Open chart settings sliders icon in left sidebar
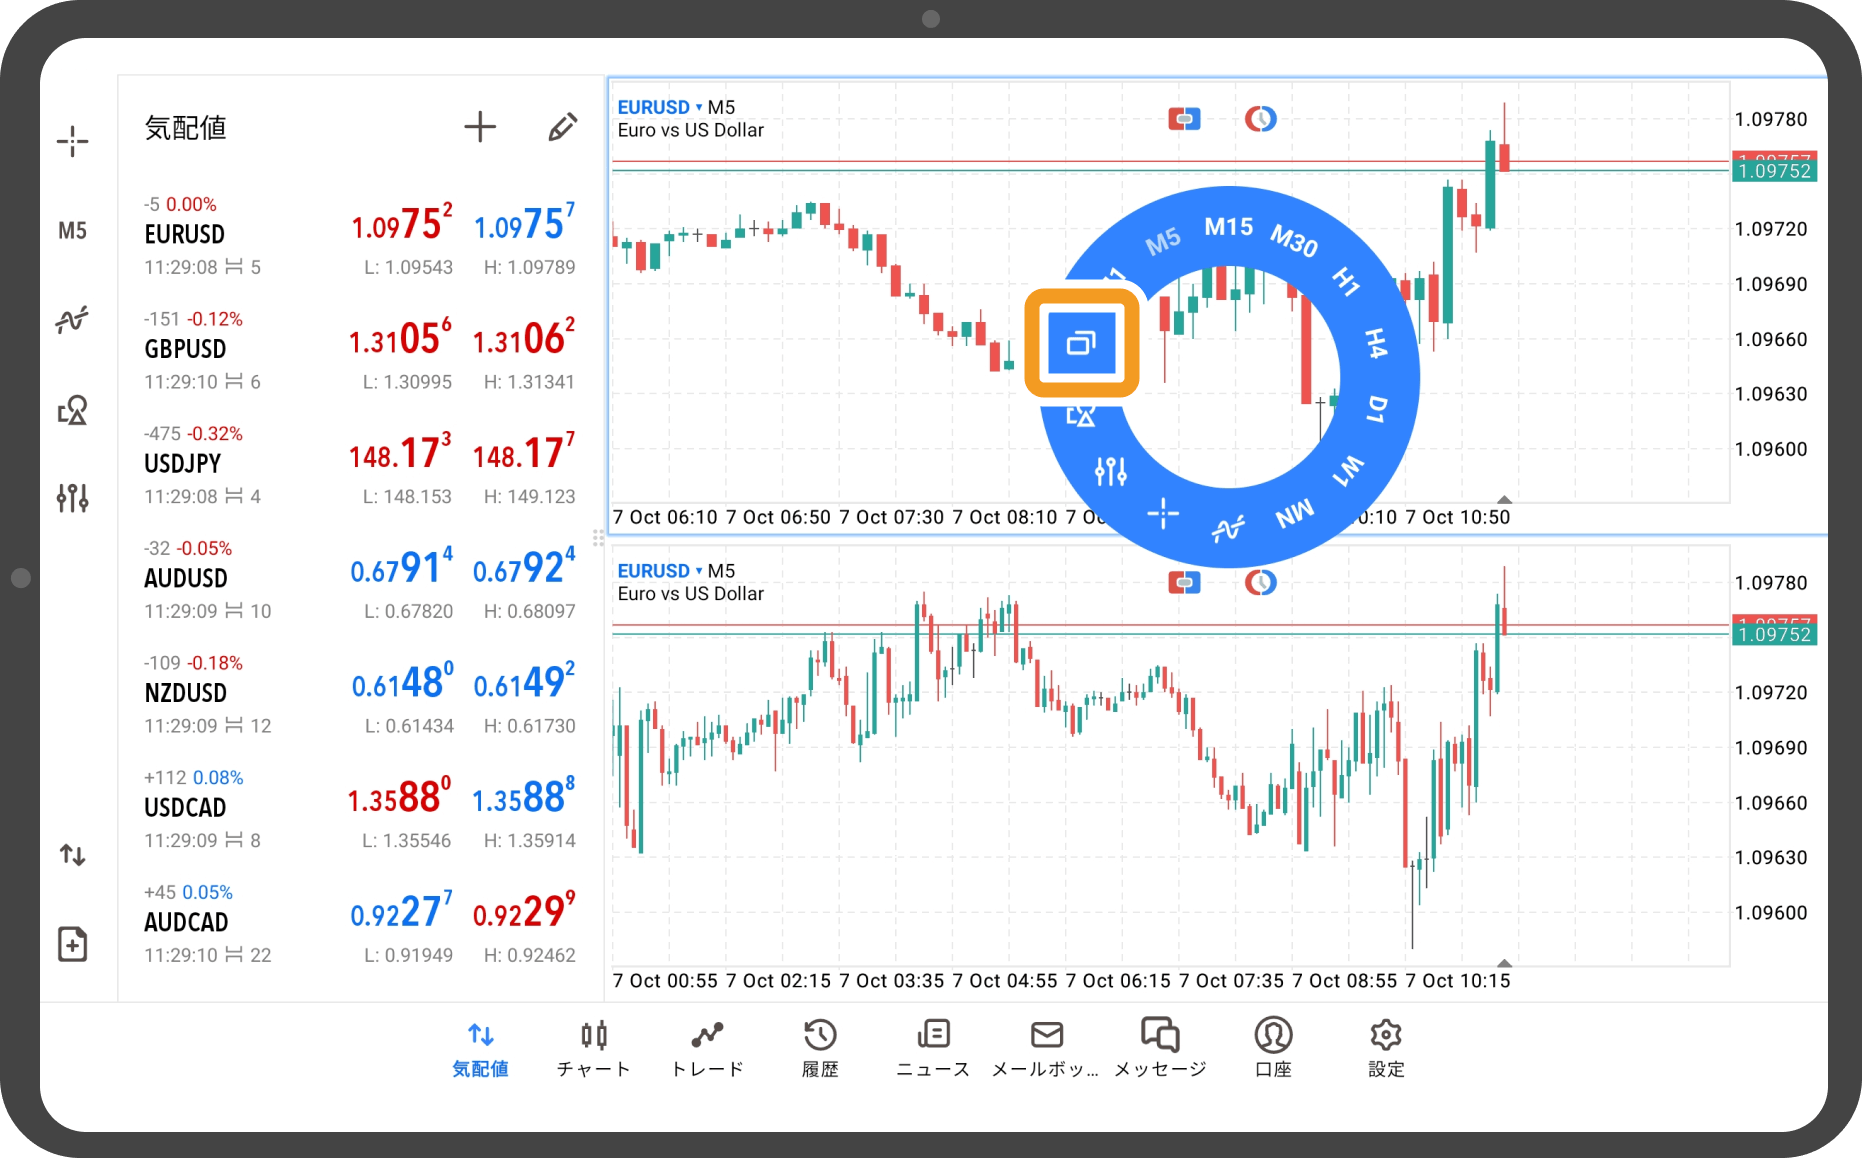This screenshot has height=1158, width=1862. click(x=72, y=497)
